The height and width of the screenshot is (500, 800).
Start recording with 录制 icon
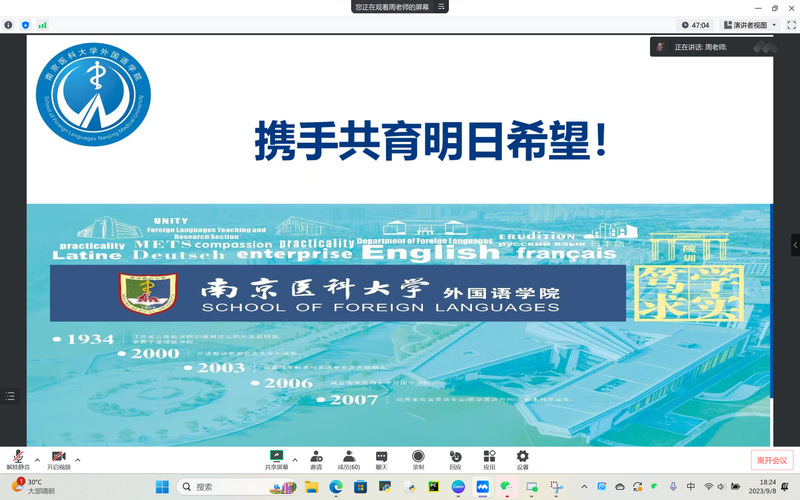418,459
